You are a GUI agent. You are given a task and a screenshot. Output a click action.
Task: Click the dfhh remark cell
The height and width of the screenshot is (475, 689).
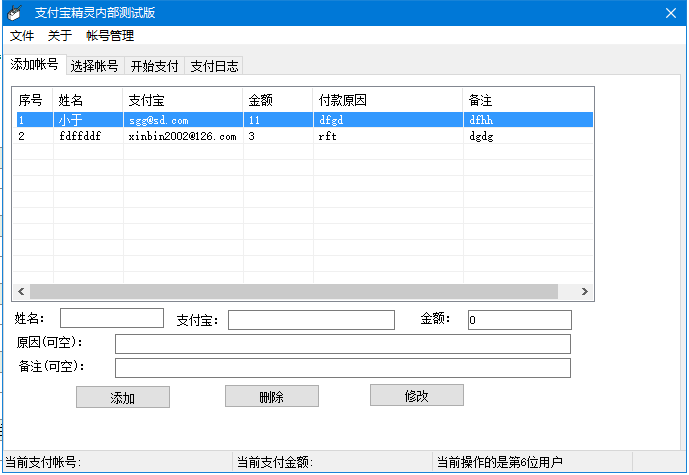(x=528, y=120)
